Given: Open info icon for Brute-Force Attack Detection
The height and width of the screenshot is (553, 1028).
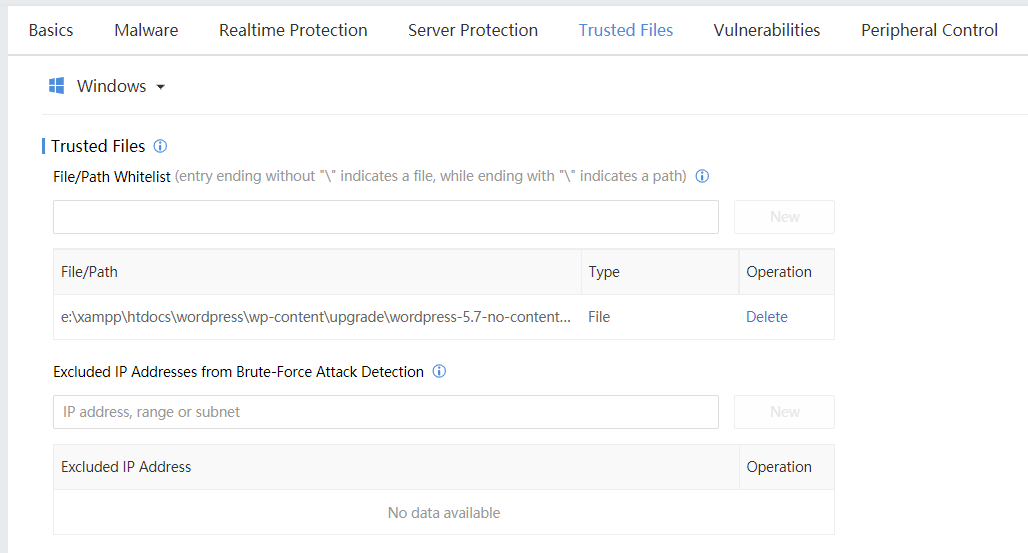Looking at the screenshot, I should pyautogui.click(x=439, y=371).
